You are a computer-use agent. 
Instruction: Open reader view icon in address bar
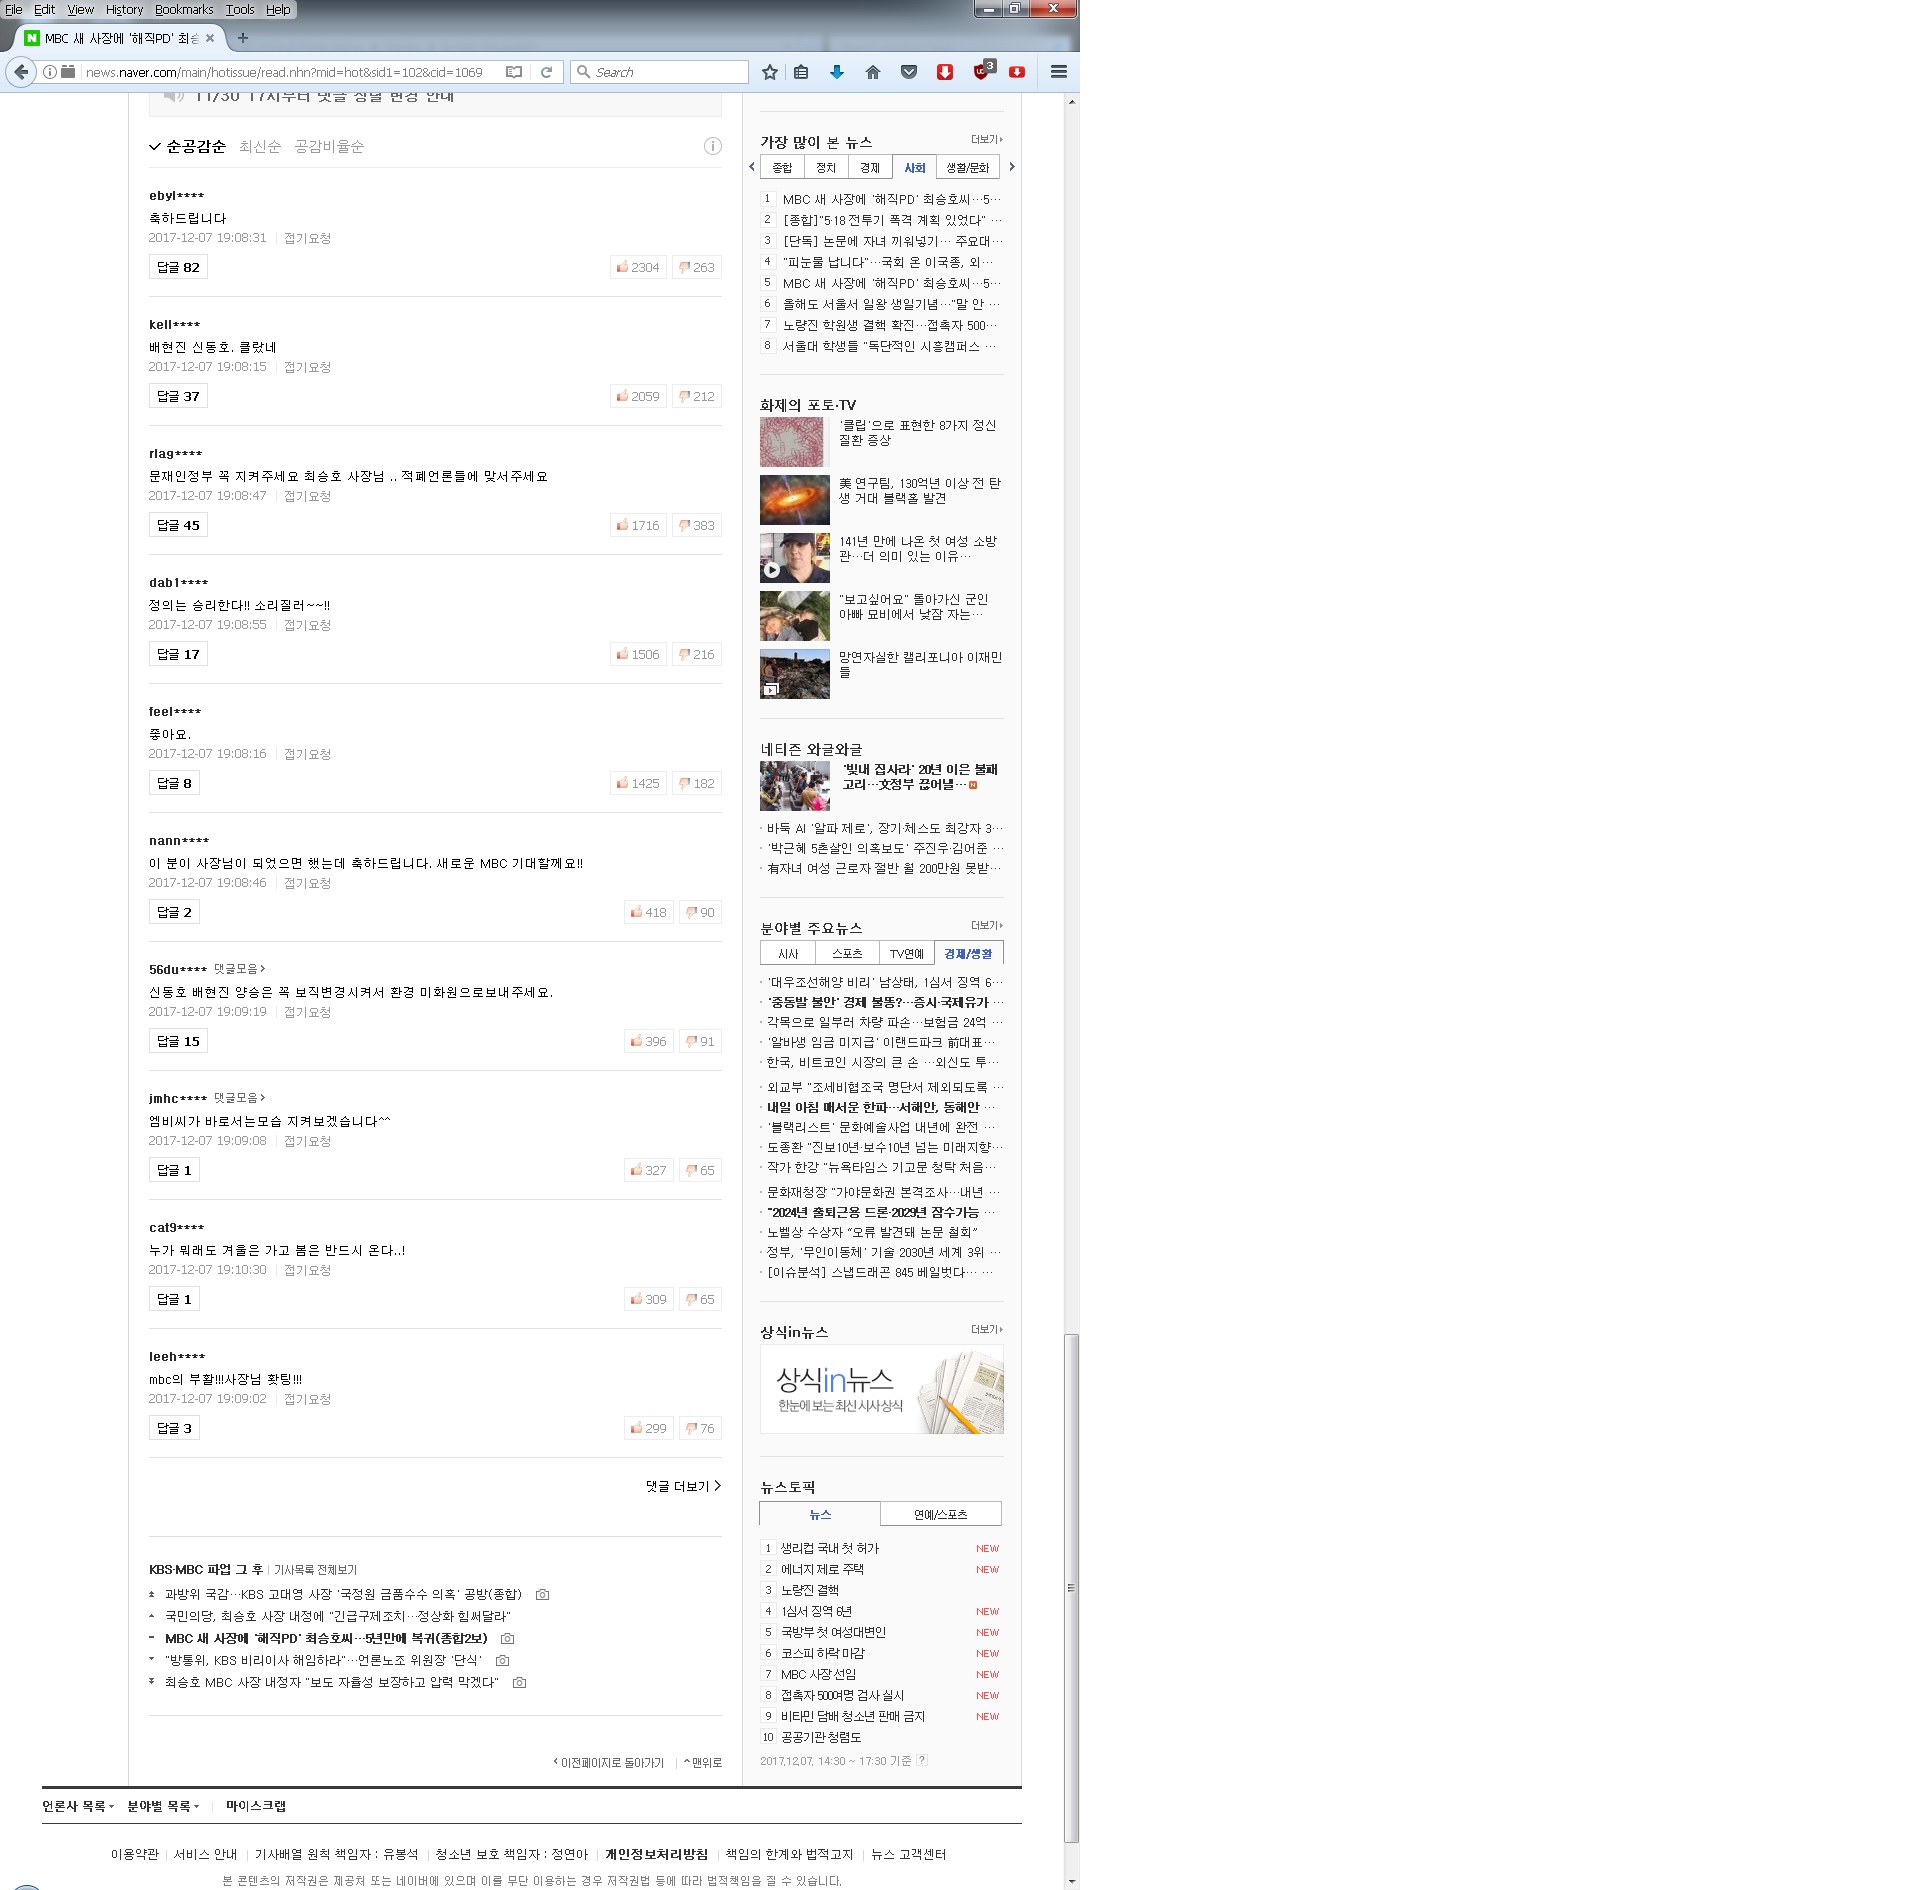[514, 72]
